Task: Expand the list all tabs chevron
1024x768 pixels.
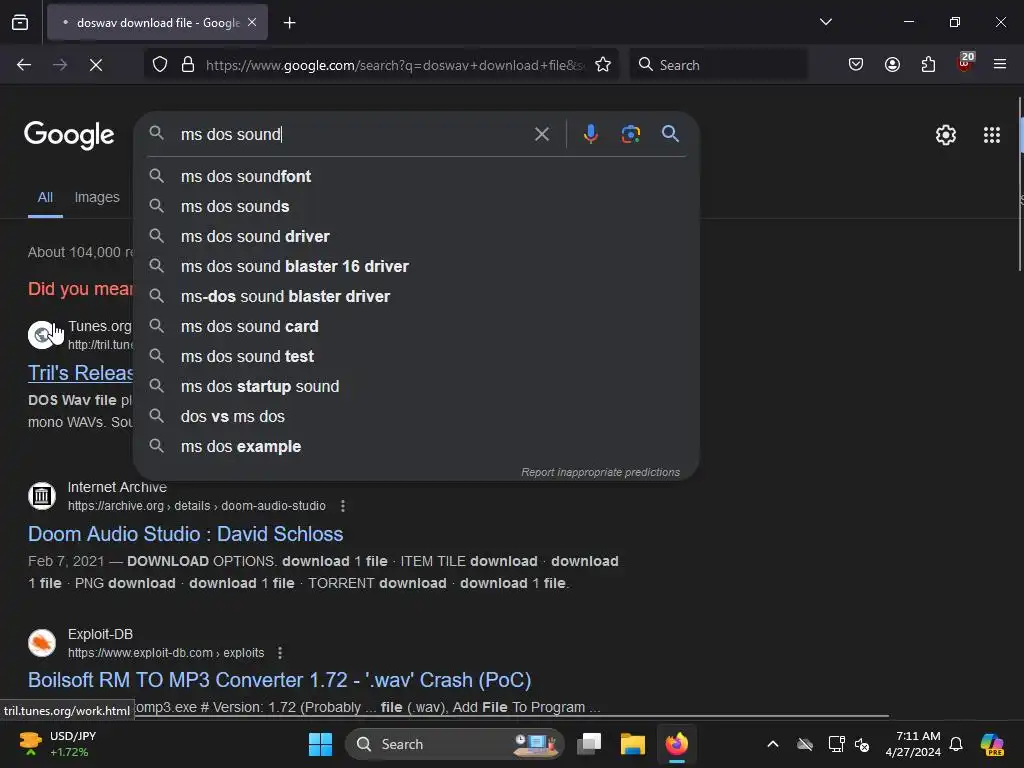Action: (x=825, y=22)
